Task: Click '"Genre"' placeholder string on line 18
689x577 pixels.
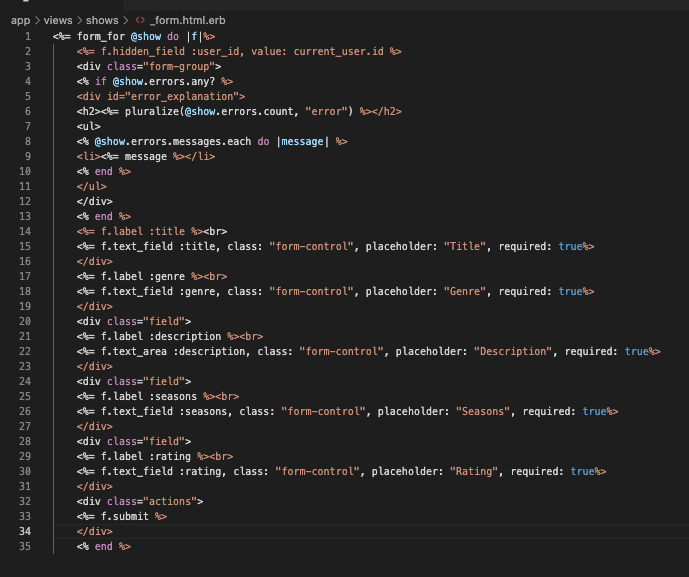Action: coord(465,291)
